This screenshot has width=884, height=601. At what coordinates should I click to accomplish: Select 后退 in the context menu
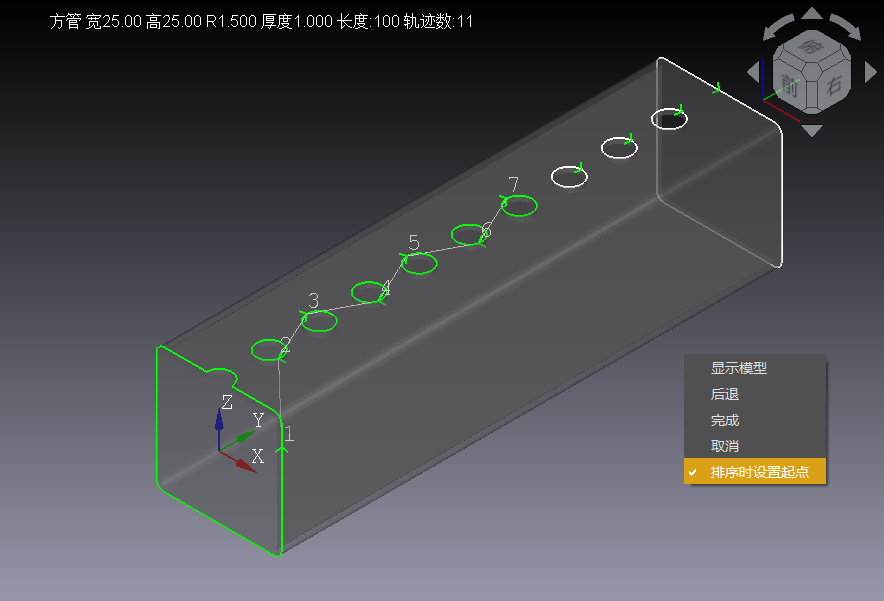pyautogui.click(x=724, y=394)
